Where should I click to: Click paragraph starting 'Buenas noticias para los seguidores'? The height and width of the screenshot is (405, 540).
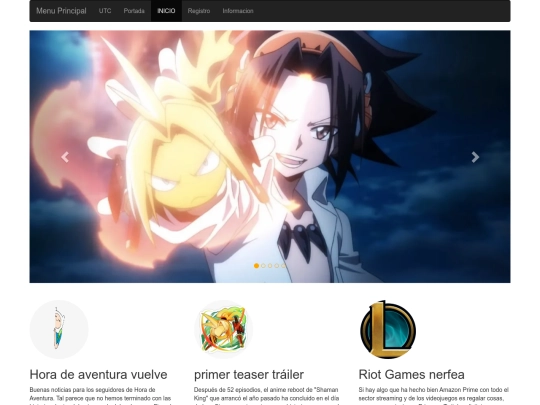(x=101, y=396)
